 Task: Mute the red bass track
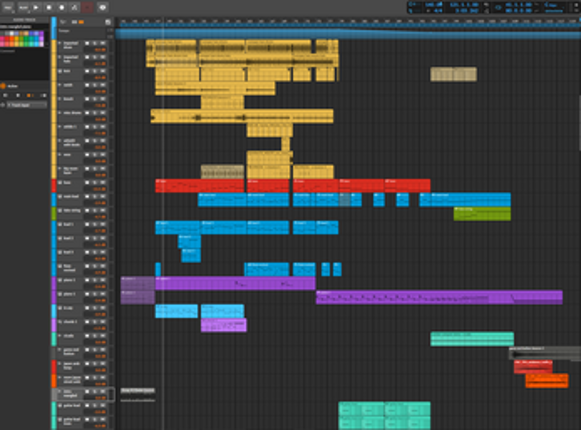coord(87,183)
